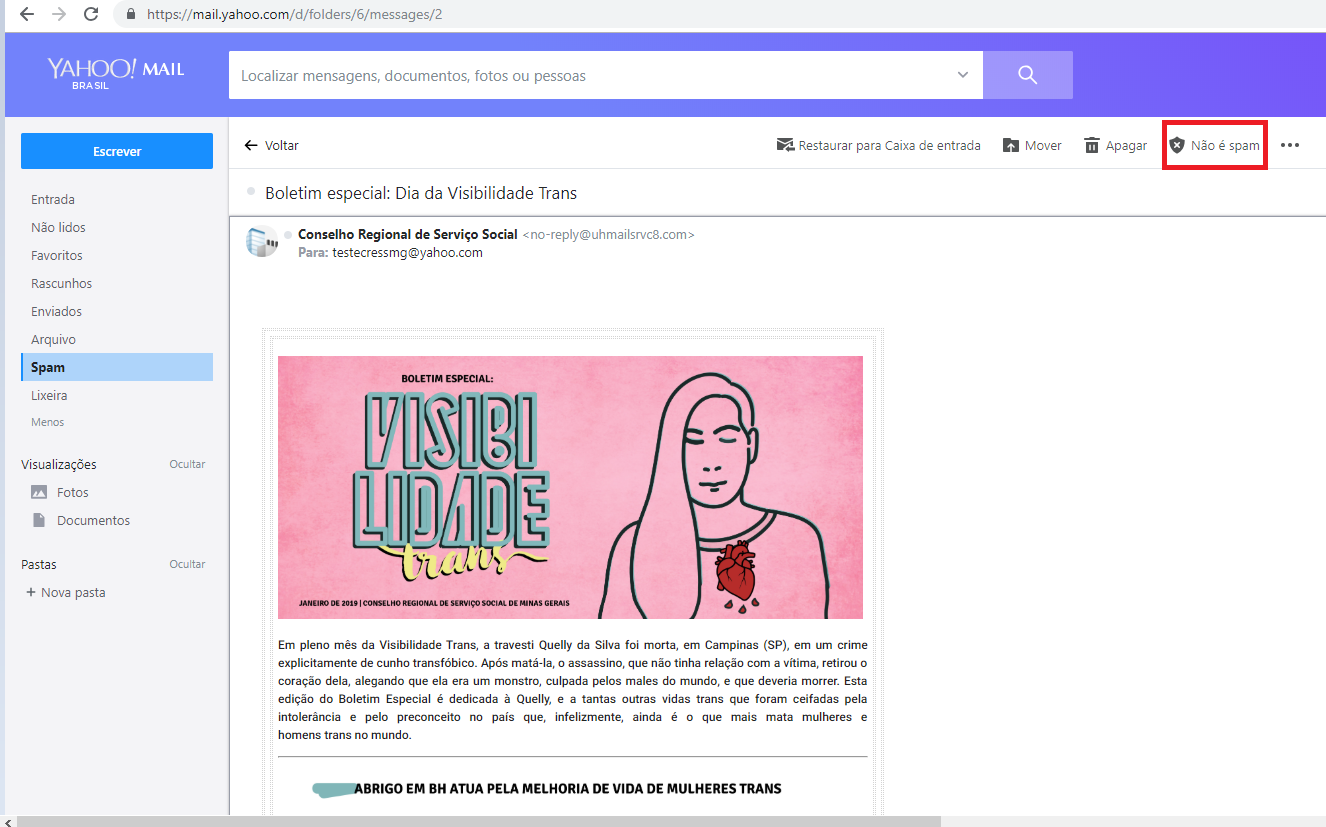
Task: Click the search magnifier button
Action: [1027, 75]
